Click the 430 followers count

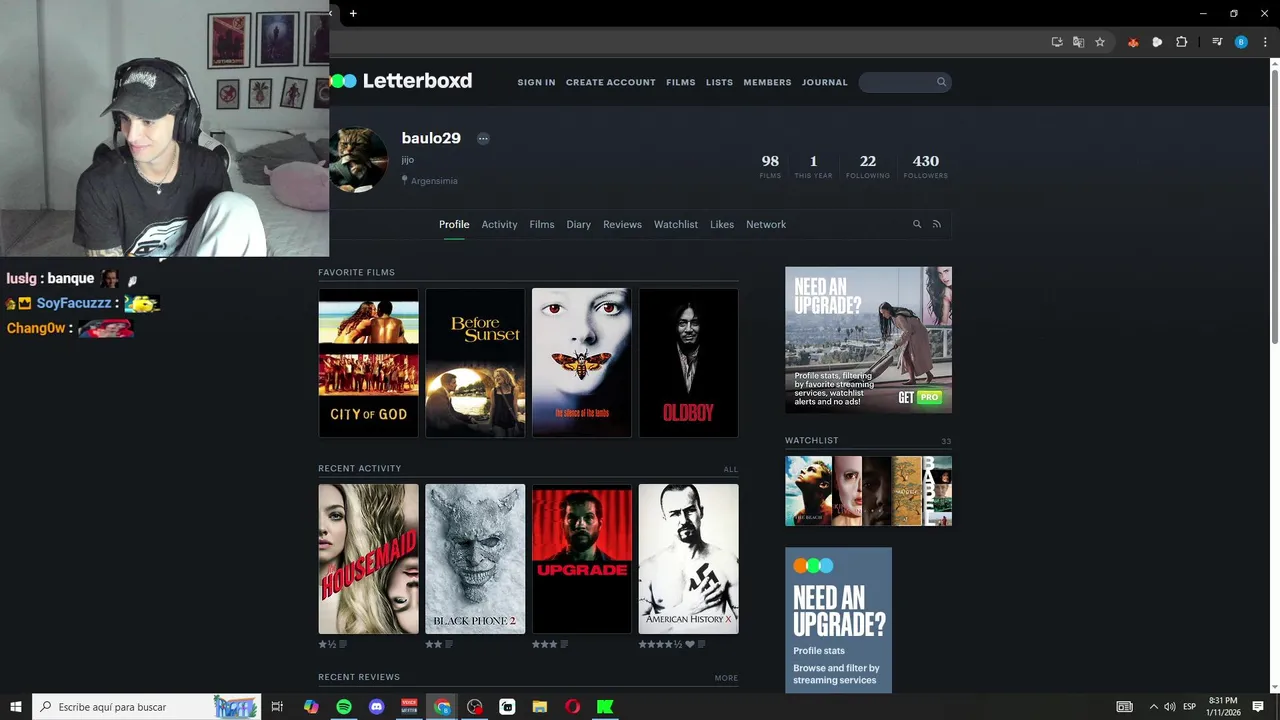(x=926, y=166)
